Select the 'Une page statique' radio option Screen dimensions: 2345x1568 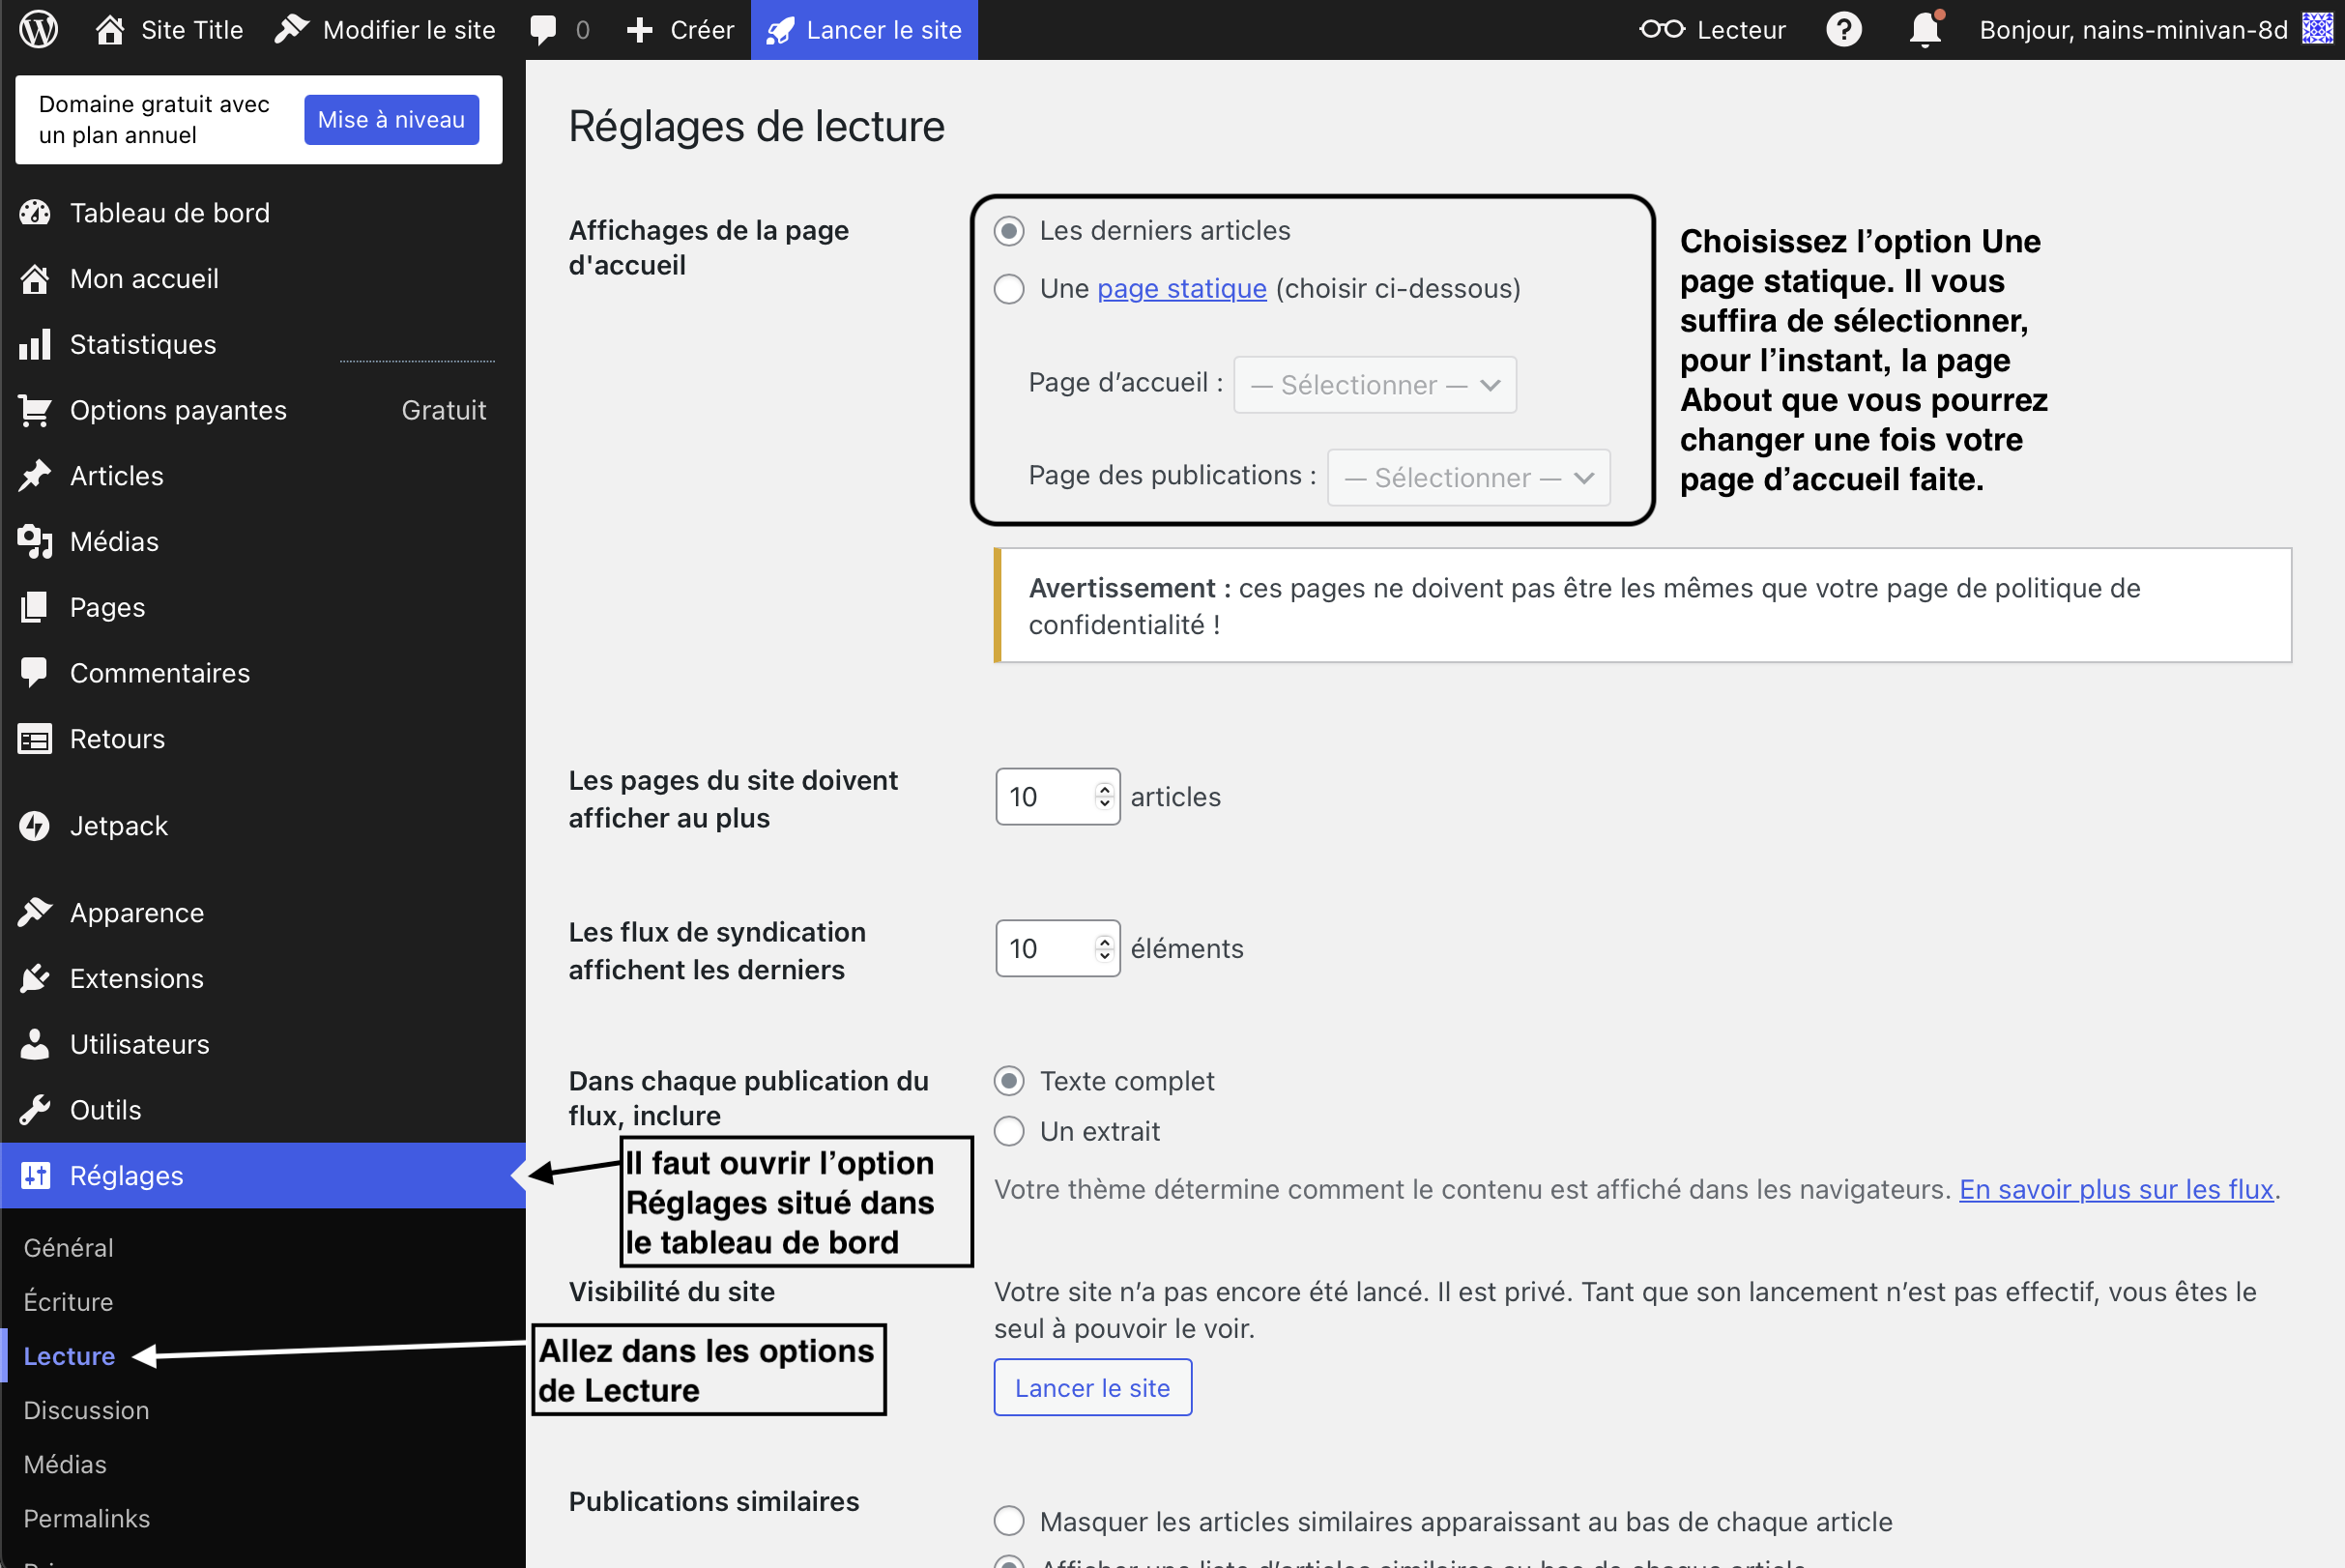(x=1009, y=289)
